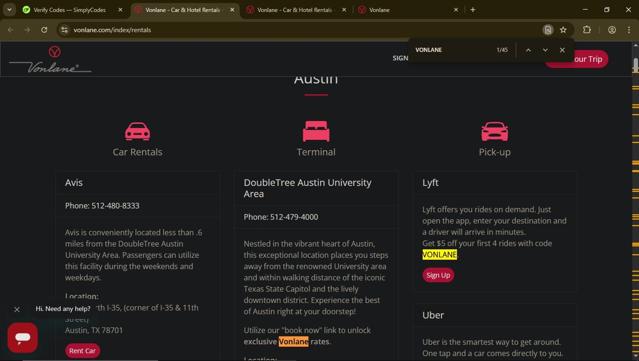Click the Terminal heading
The height and width of the screenshot is (361, 639).
pyautogui.click(x=316, y=152)
